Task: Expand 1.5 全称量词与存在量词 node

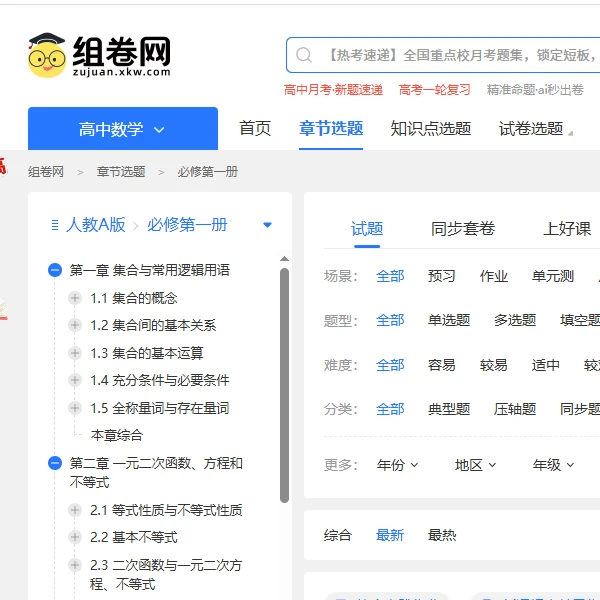Action: [x=75, y=408]
